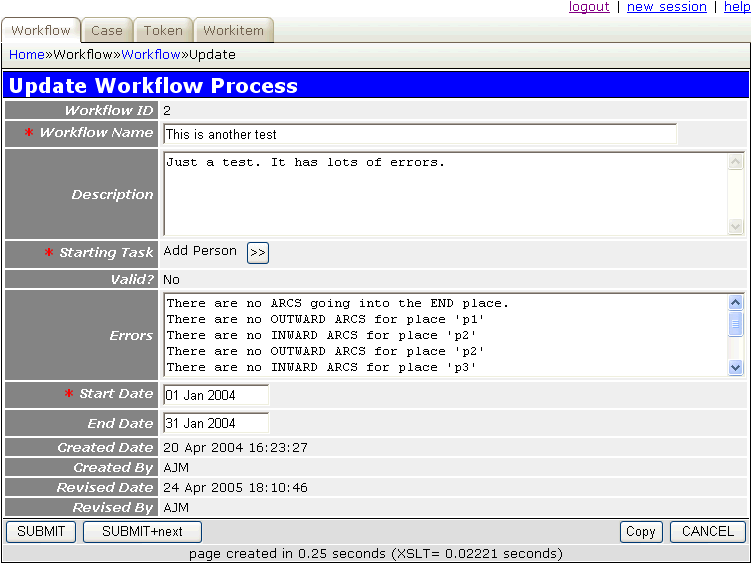
Task: Open the Starting Task picker >> button
Action: click(258, 253)
